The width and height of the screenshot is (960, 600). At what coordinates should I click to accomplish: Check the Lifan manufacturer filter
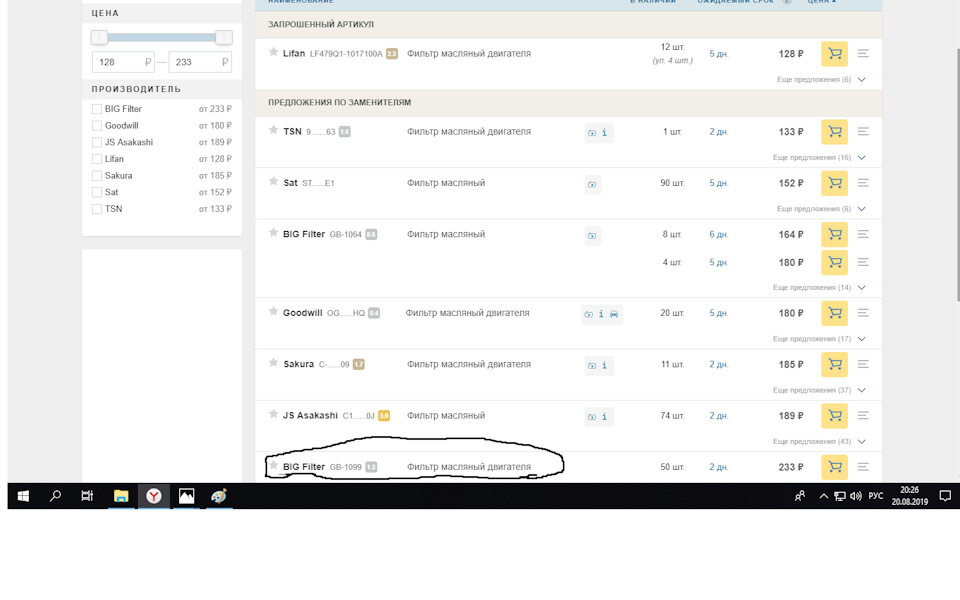tap(97, 159)
